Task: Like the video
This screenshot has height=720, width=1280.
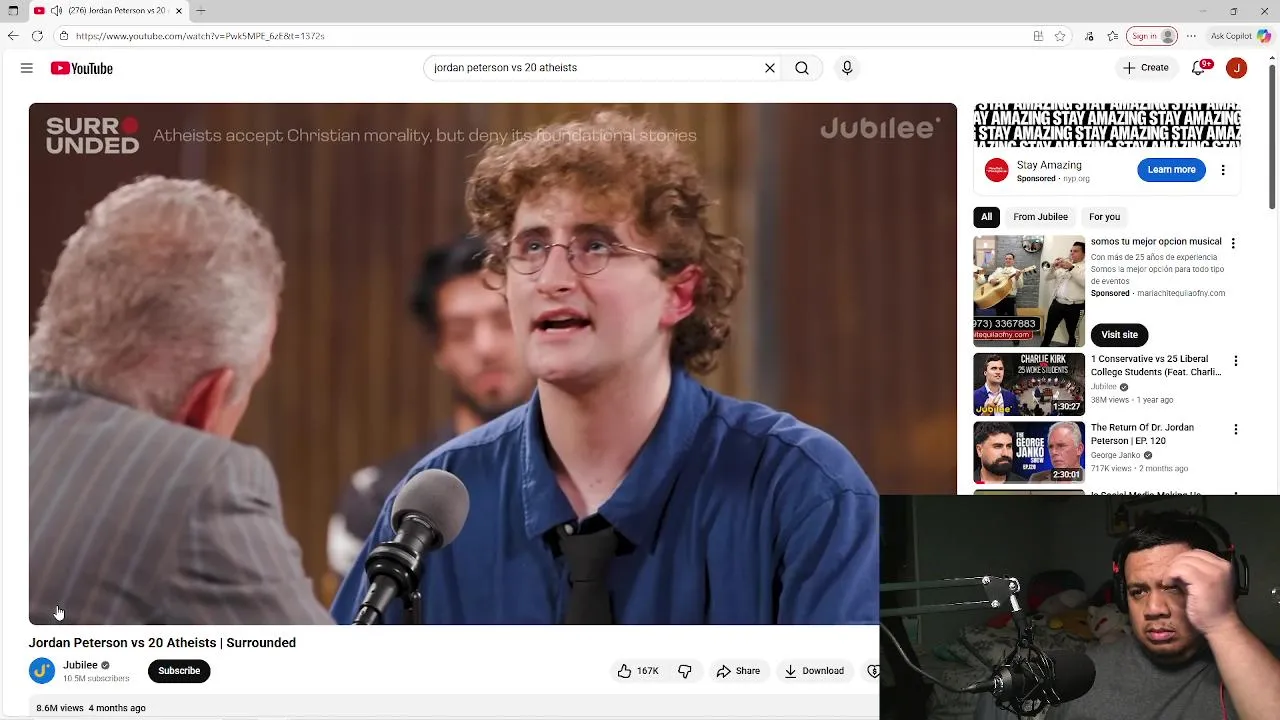Action: coord(638,671)
